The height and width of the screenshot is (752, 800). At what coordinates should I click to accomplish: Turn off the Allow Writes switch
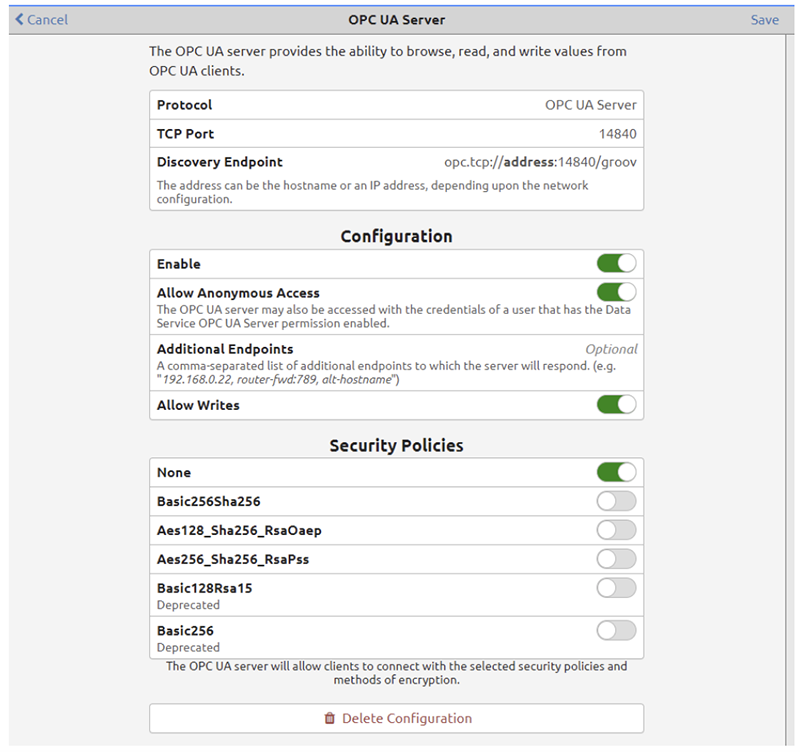(616, 405)
